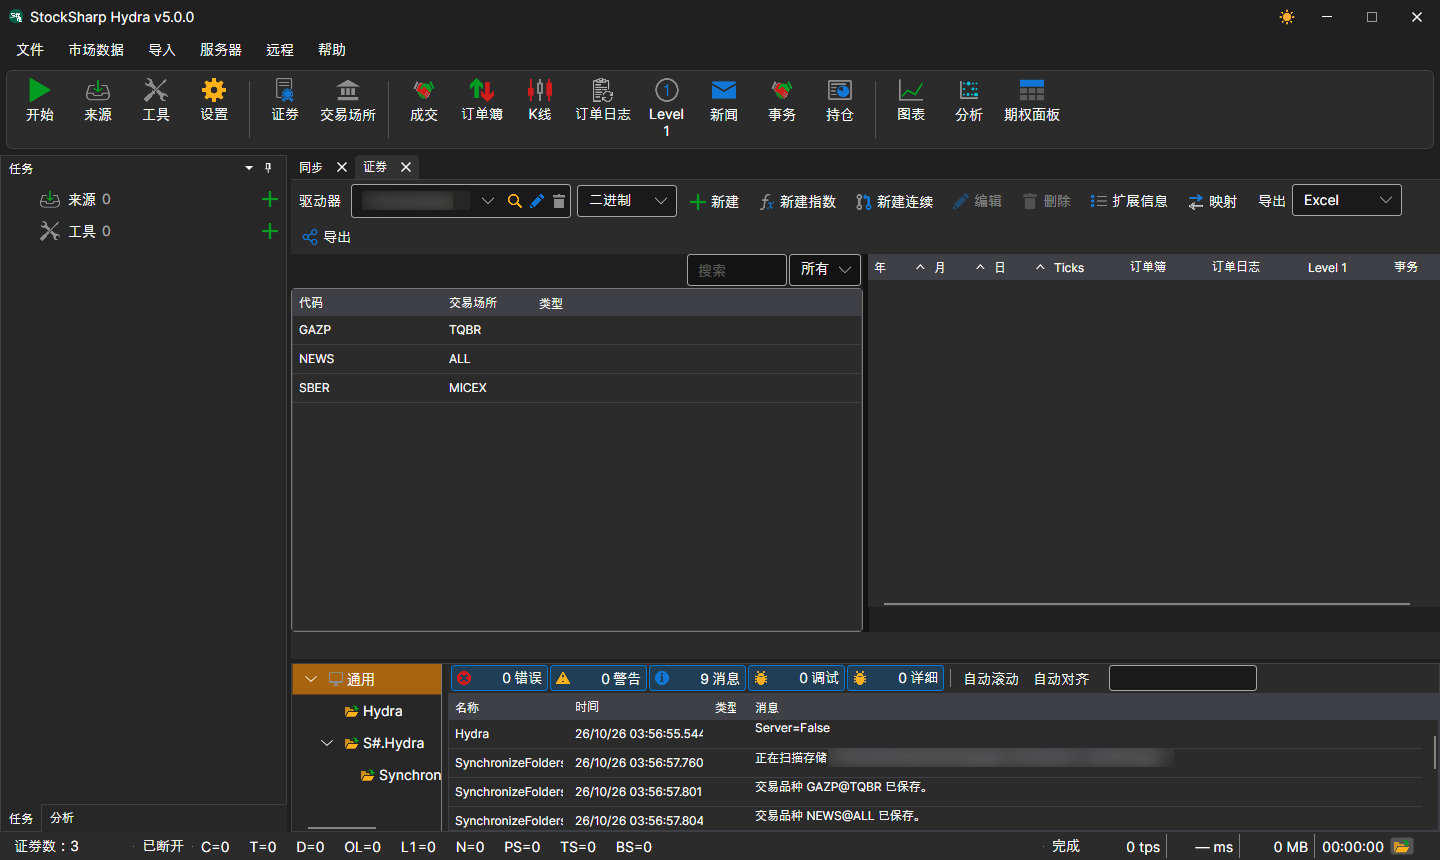Screen dimensions: 1440x860
Task: Open the Chart (图表) toolbar icon
Action: [910, 90]
